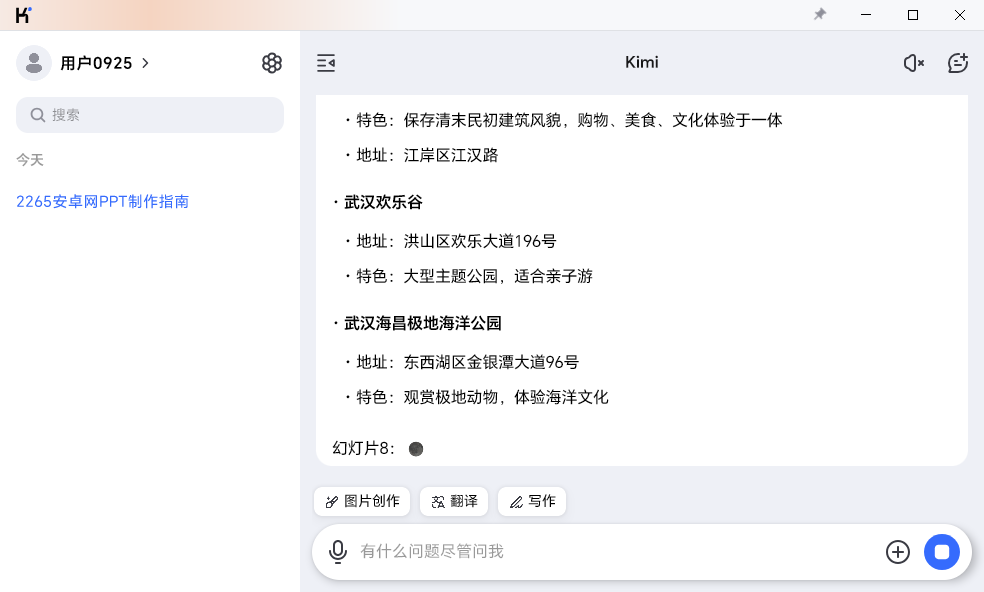The height and width of the screenshot is (592, 984).
Task: Collapse the chat history sidebar
Action: point(326,62)
